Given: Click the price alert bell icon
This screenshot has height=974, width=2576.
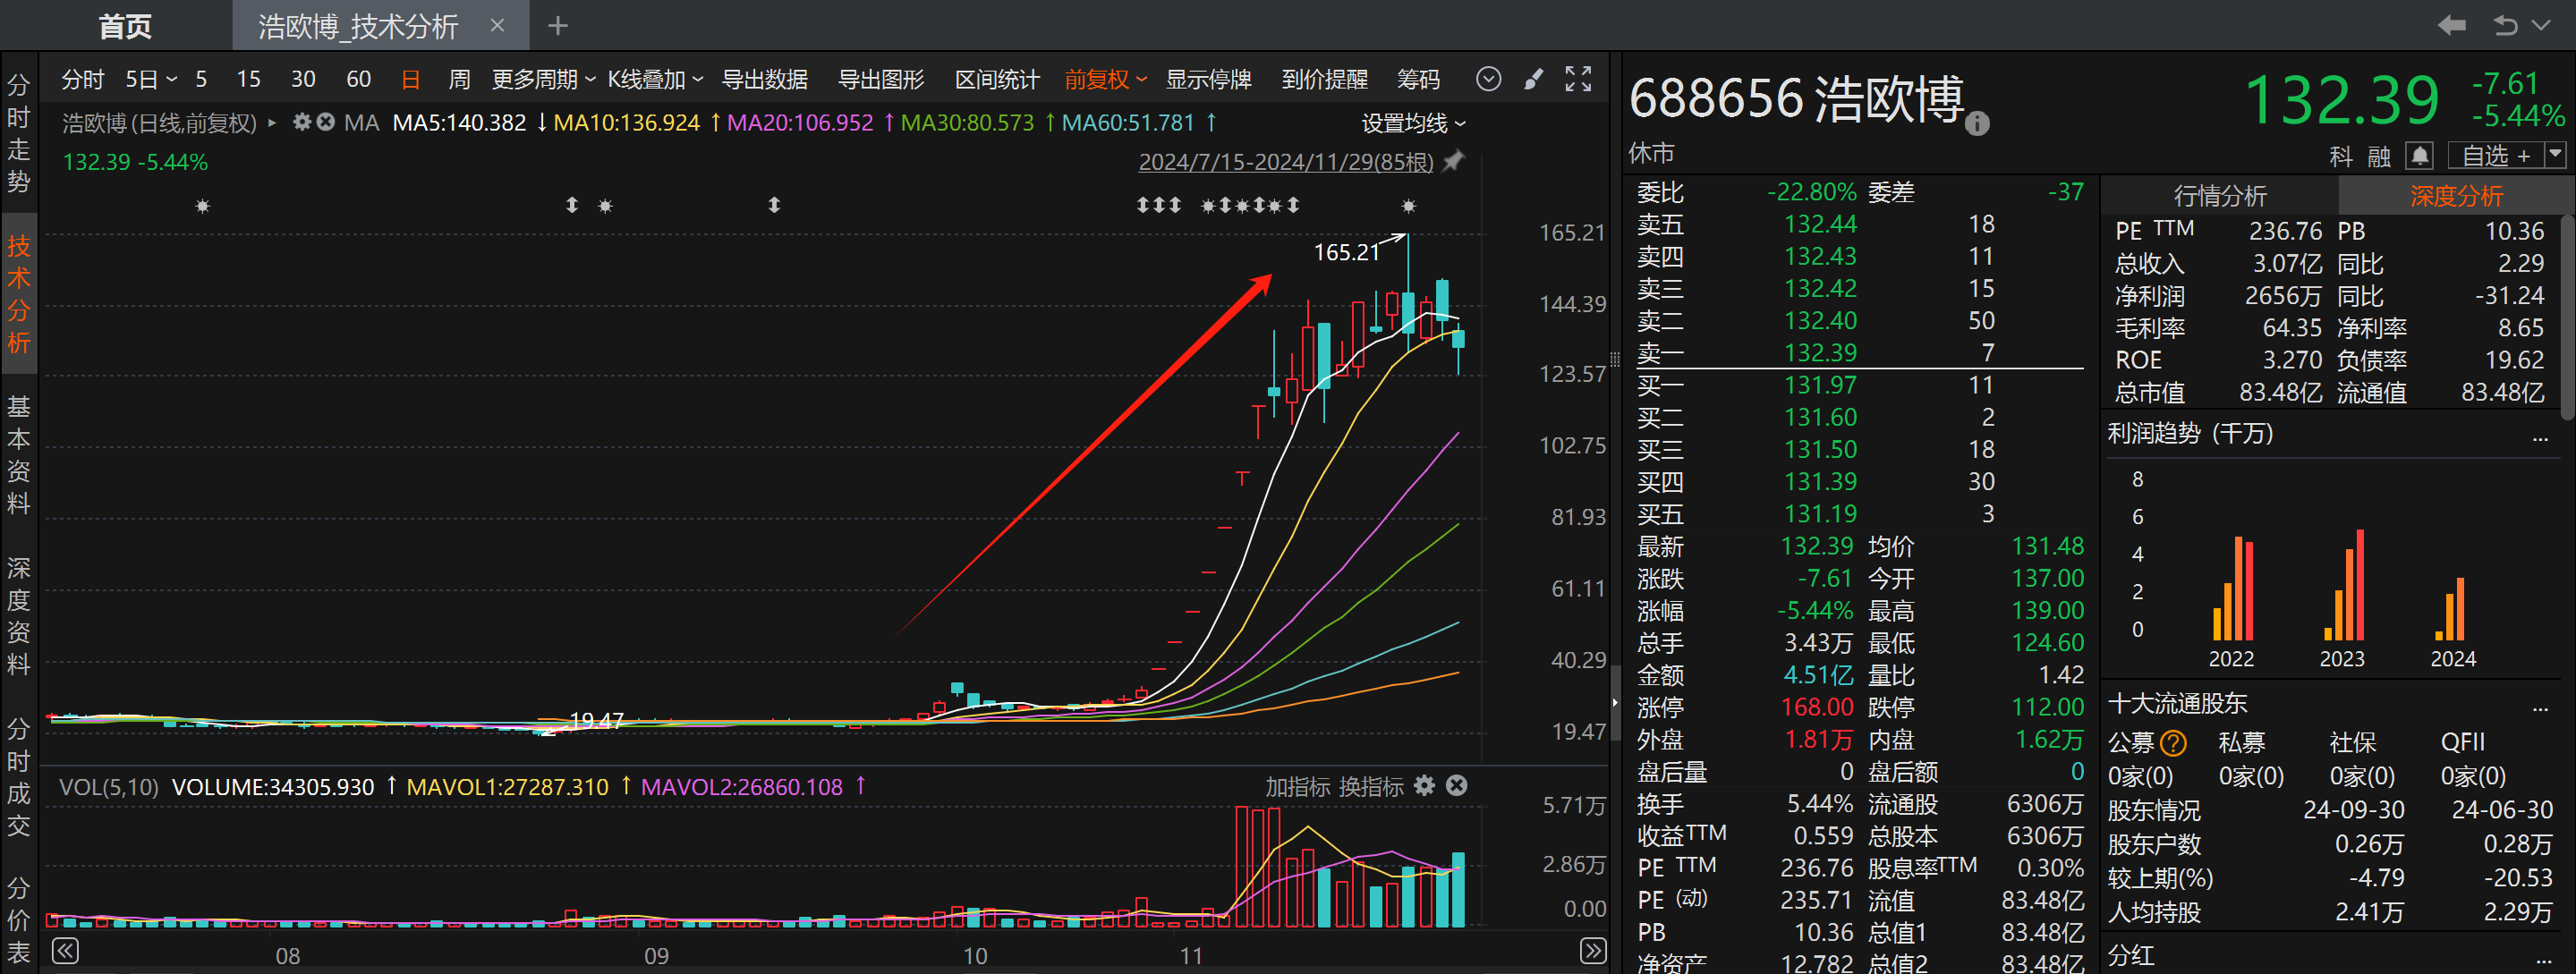Looking at the screenshot, I should click(2419, 156).
